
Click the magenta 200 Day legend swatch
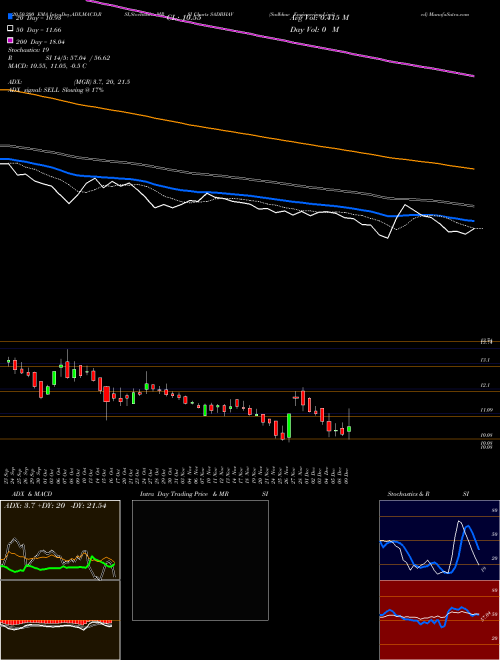(x=10, y=40)
